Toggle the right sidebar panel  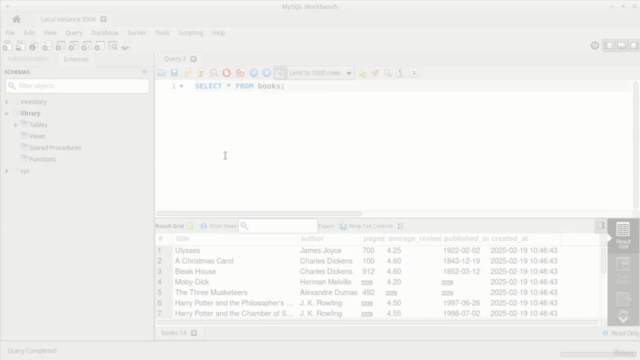click(634, 46)
